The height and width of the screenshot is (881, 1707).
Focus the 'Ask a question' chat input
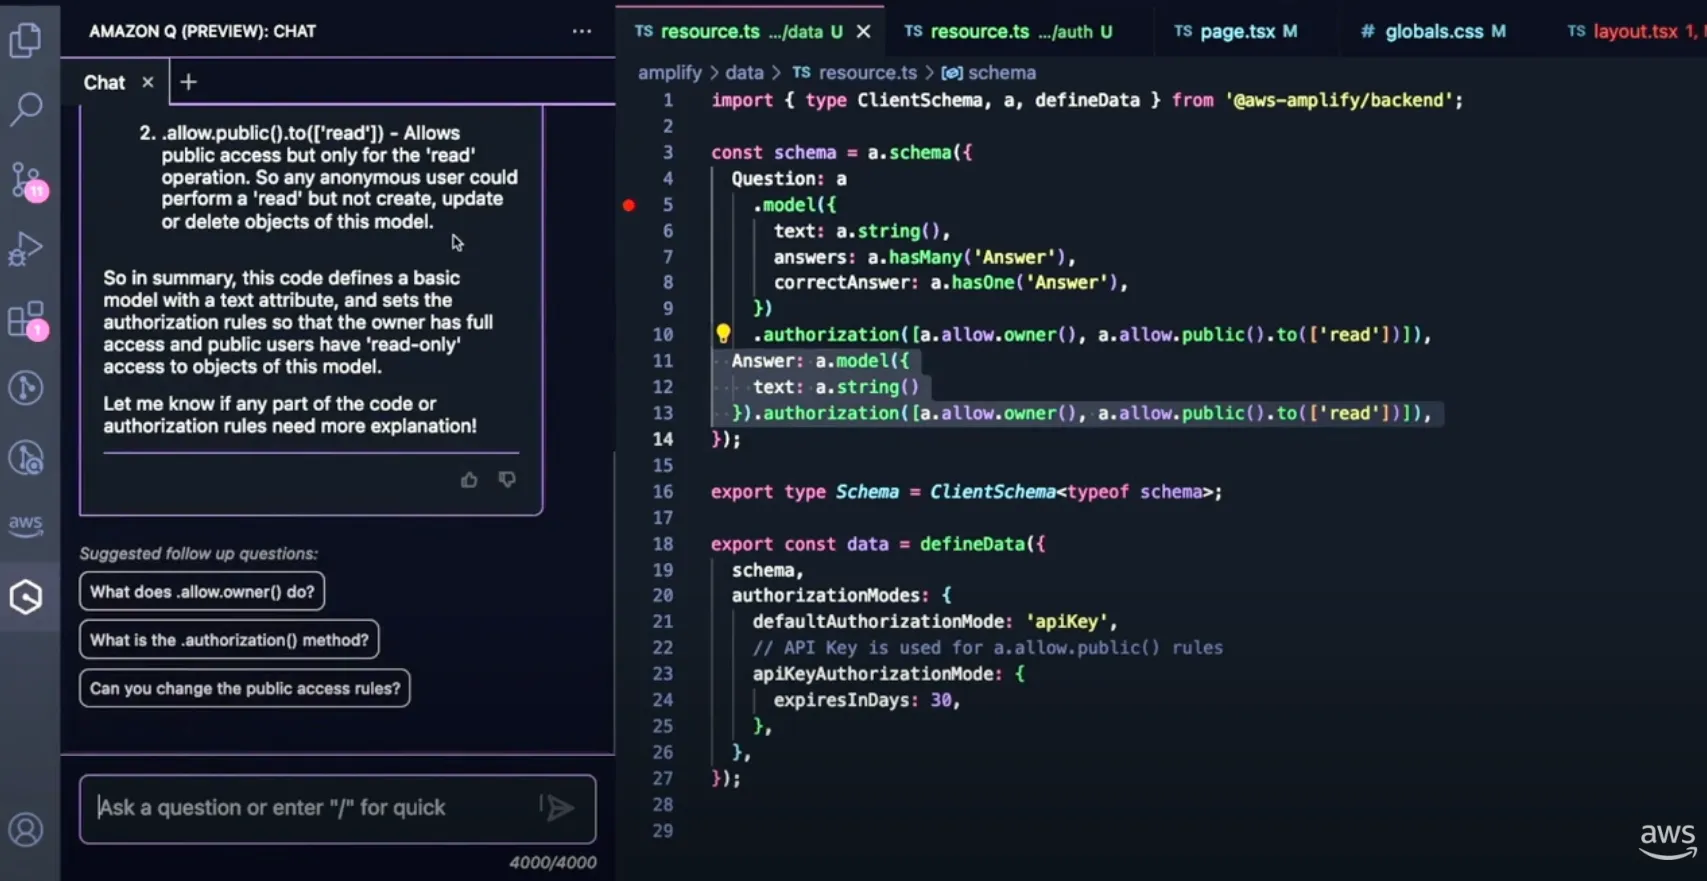338,808
